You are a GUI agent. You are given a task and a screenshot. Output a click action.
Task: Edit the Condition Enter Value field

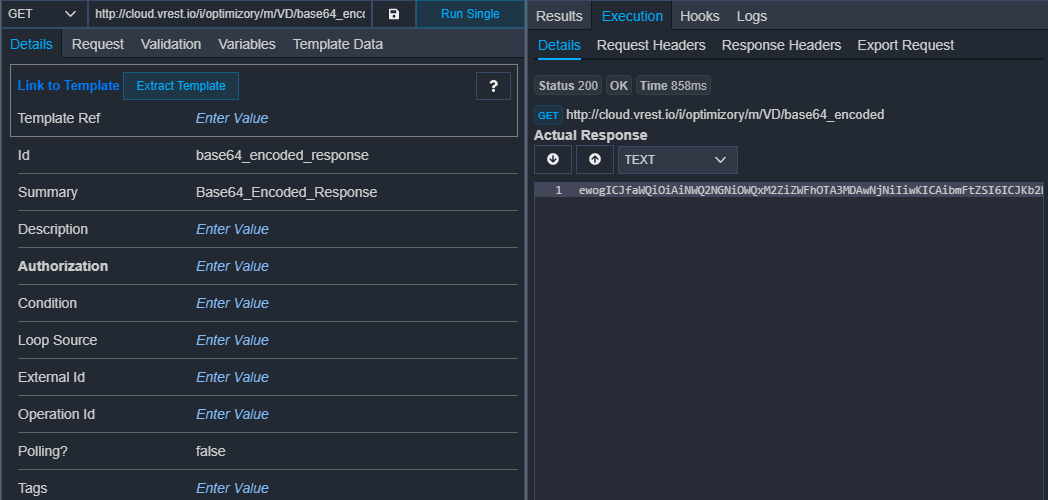232,303
